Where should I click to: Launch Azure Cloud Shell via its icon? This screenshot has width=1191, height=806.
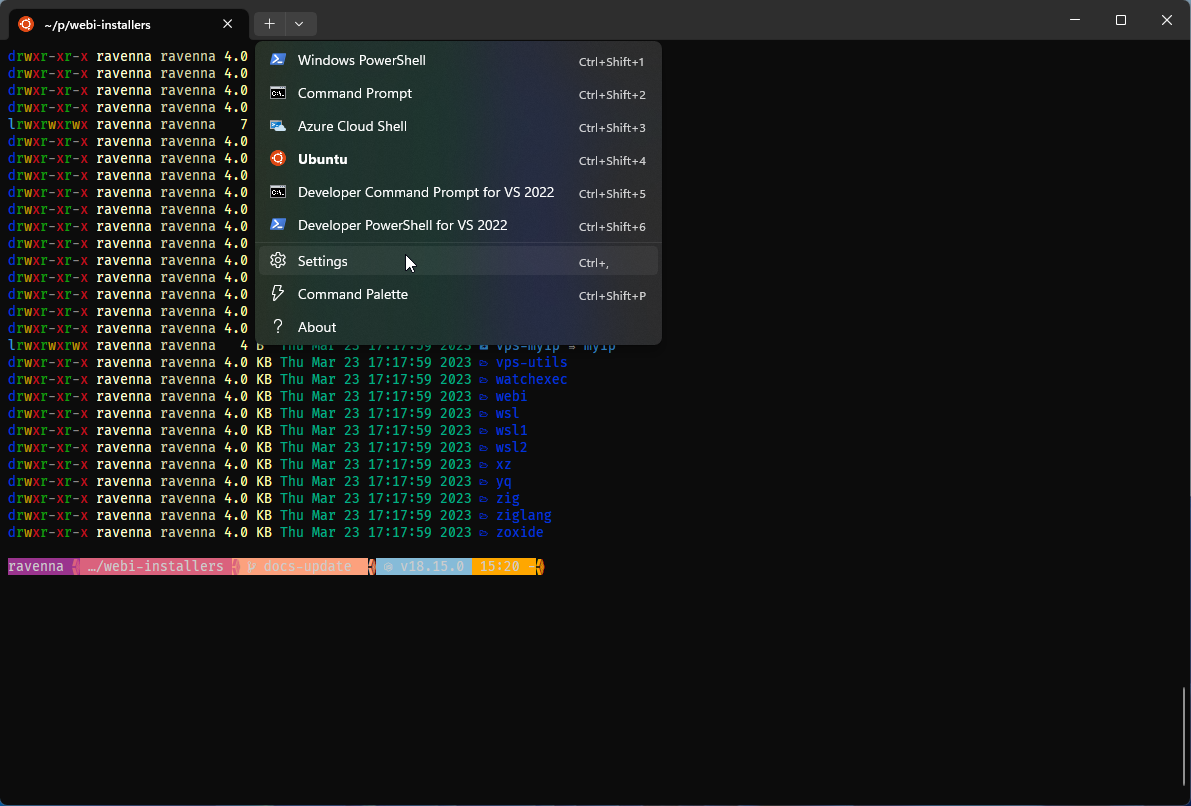coord(278,126)
